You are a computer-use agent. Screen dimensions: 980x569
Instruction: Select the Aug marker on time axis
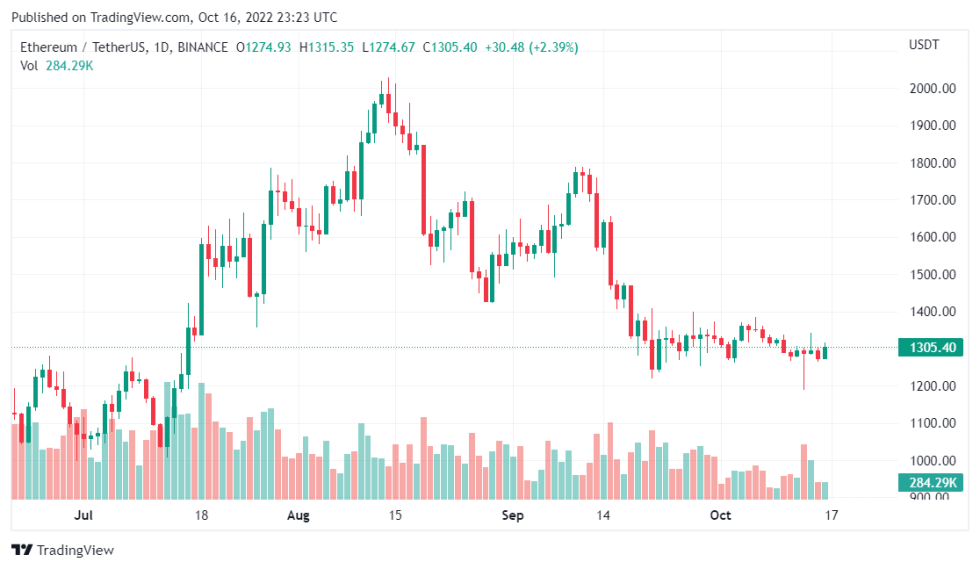coord(298,516)
